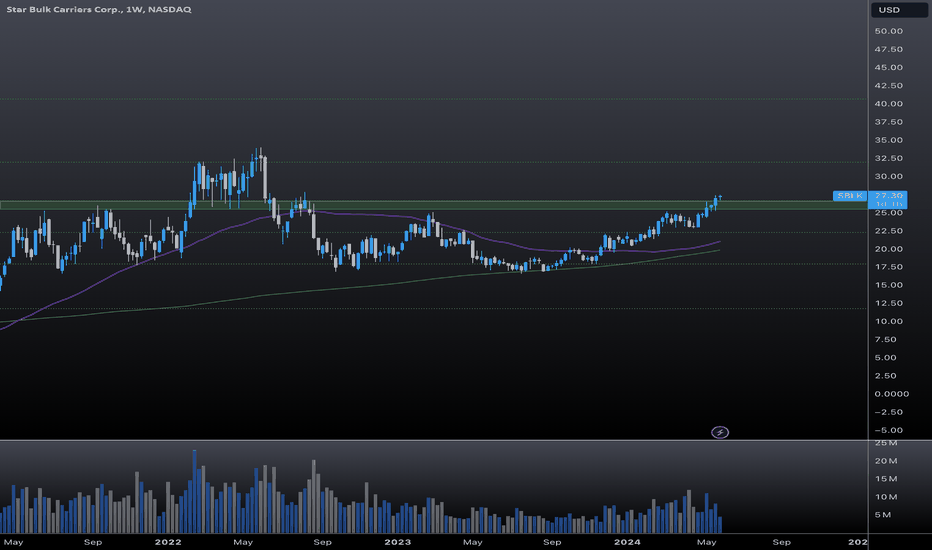Select the −2.50 price axis label
The image size is (932, 550).
[x=888, y=412]
